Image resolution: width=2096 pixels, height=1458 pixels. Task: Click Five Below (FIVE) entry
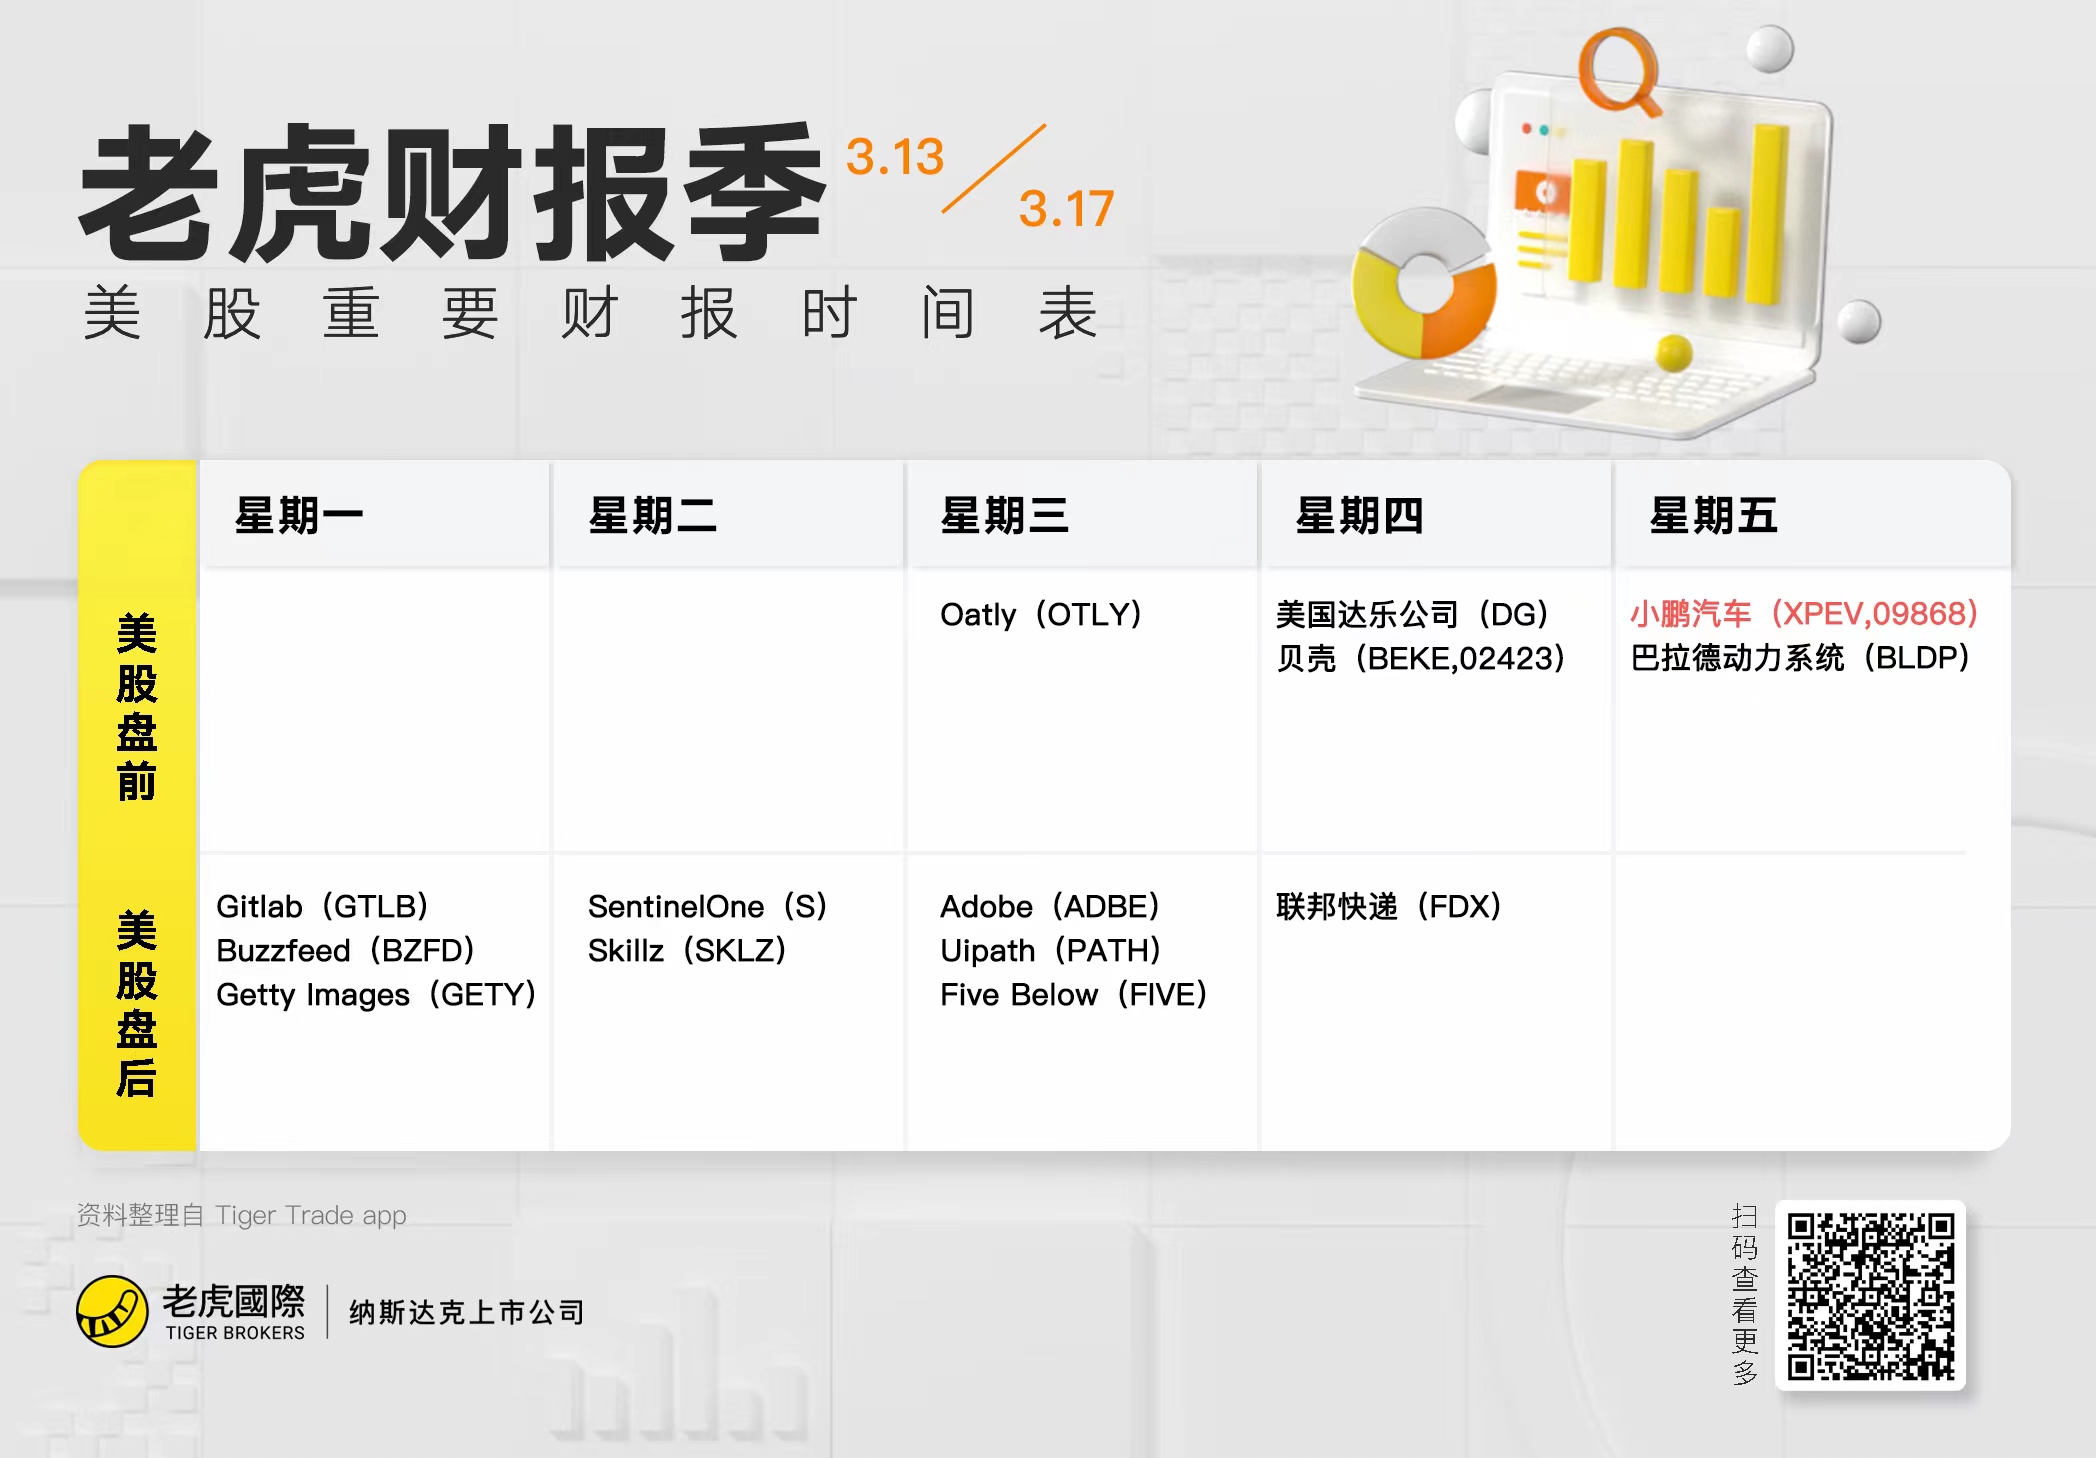(1074, 994)
